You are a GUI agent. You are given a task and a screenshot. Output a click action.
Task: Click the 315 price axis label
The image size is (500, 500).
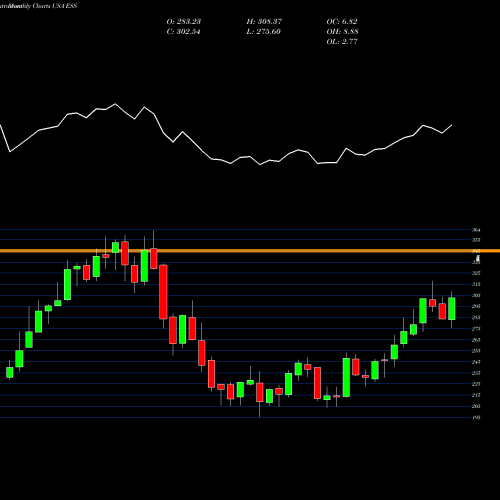coord(476,284)
